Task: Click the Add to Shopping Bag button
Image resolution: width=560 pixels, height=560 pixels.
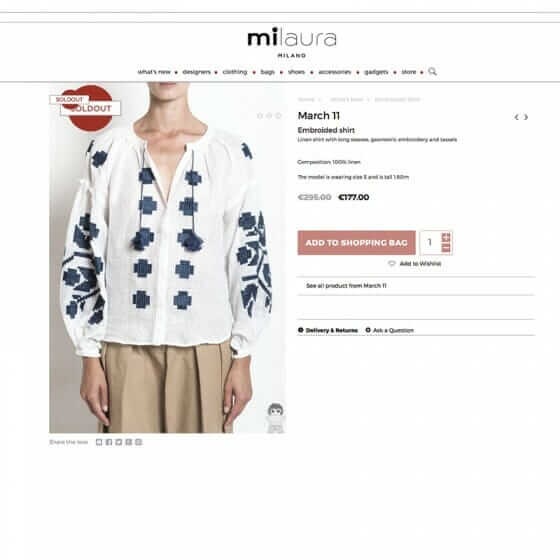Action: coord(356,243)
